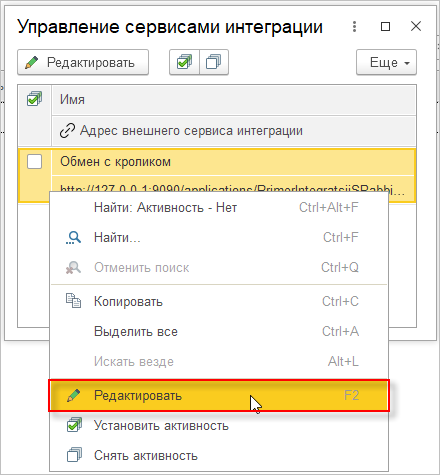Viewport: 440px width, 475px height.
Task: Open the Еще dropdown menu
Action: pos(386,62)
